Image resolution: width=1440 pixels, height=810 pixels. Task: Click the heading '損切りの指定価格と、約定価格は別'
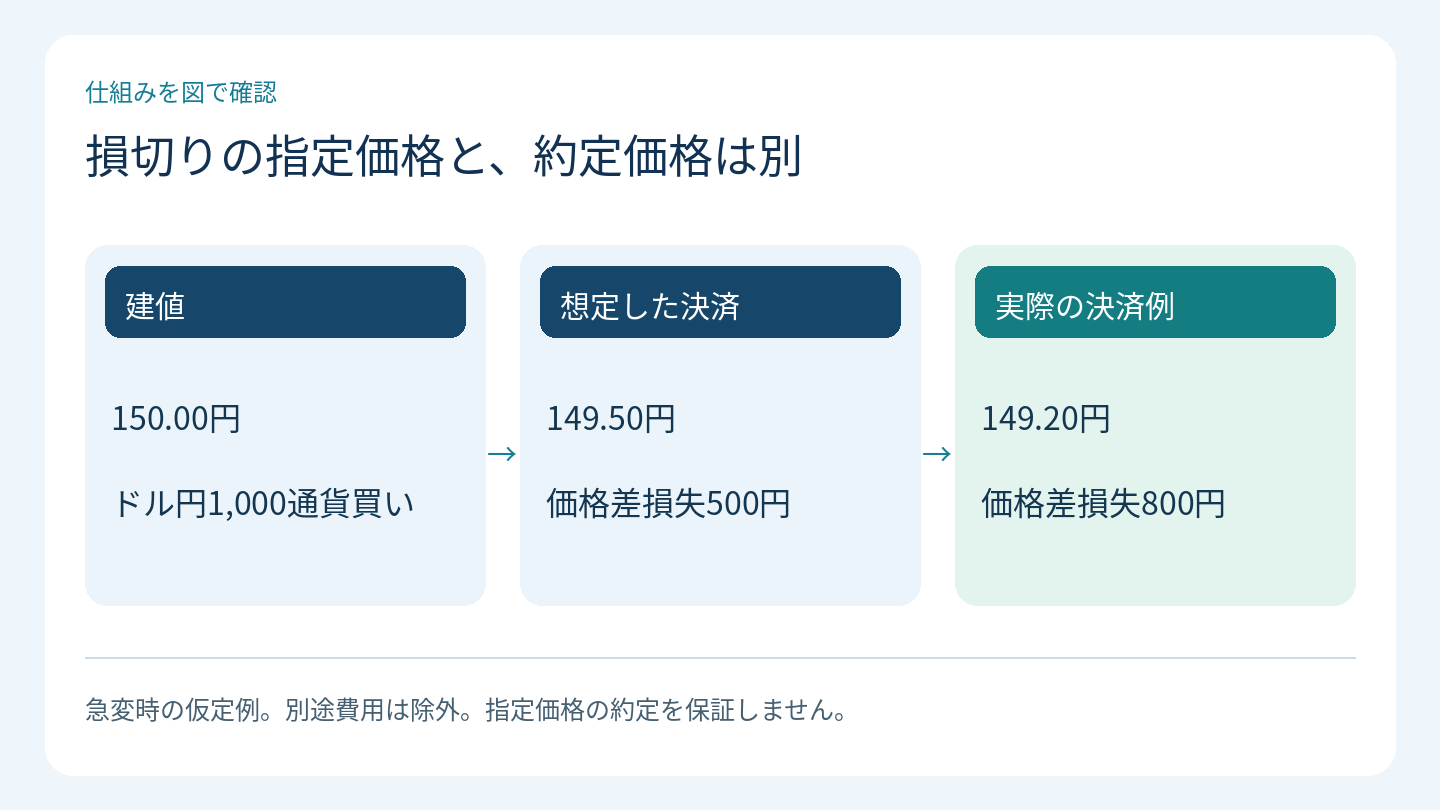click(444, 158)
